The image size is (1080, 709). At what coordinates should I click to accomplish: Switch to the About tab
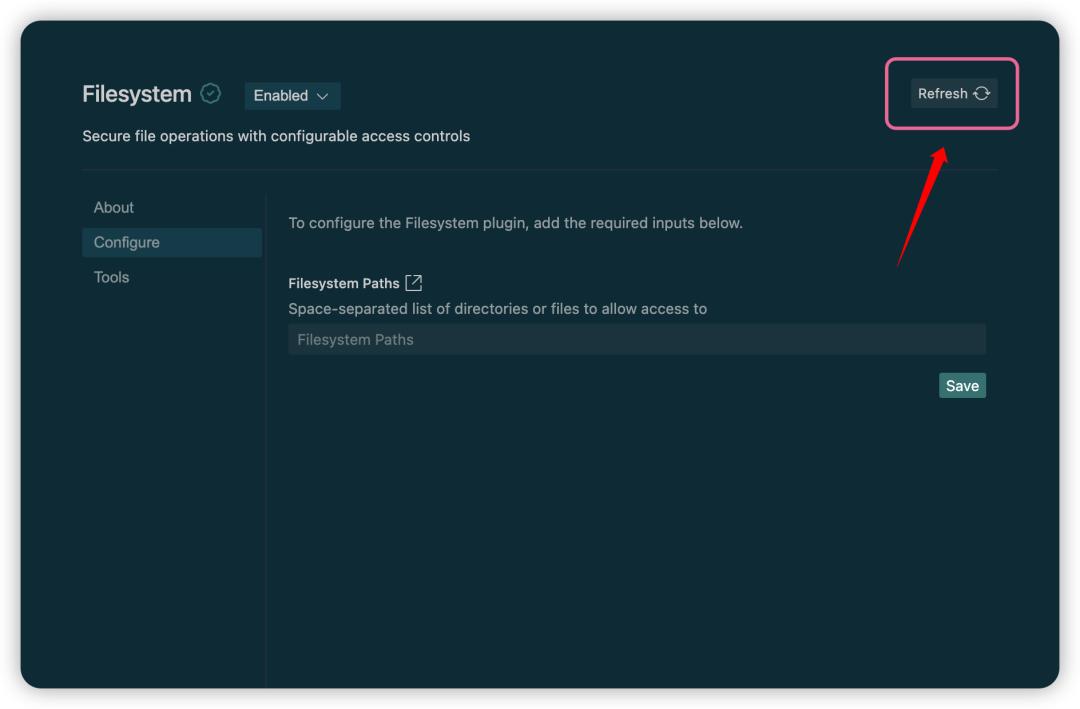coord(114,208)
